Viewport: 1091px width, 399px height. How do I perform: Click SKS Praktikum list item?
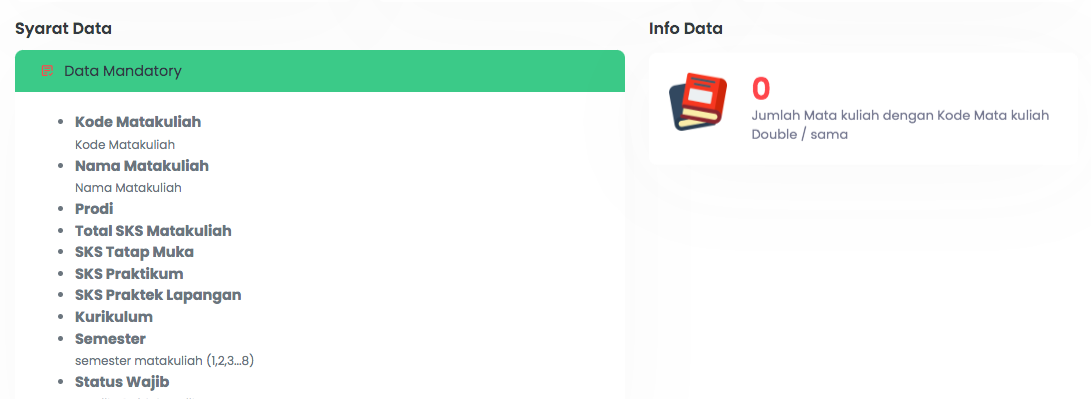(129, 274)
